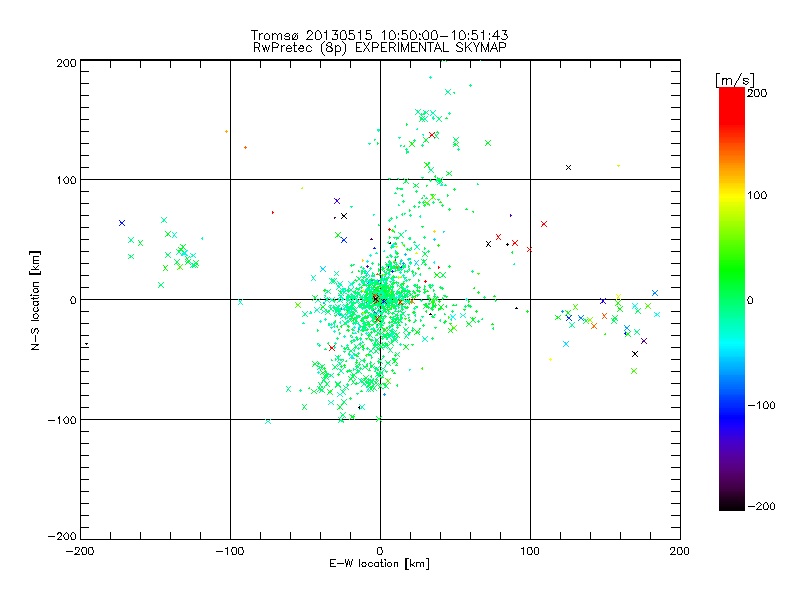Click the y-axis top tick label '200'
This screenshot has width=800, height=600.
pyautogui.click(x=67, y=63)
